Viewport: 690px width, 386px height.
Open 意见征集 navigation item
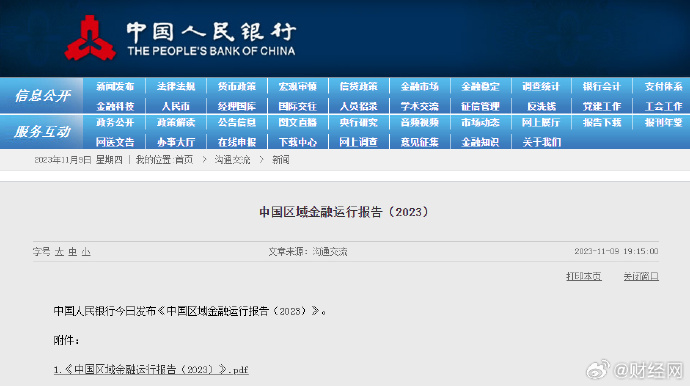[419, 142]
